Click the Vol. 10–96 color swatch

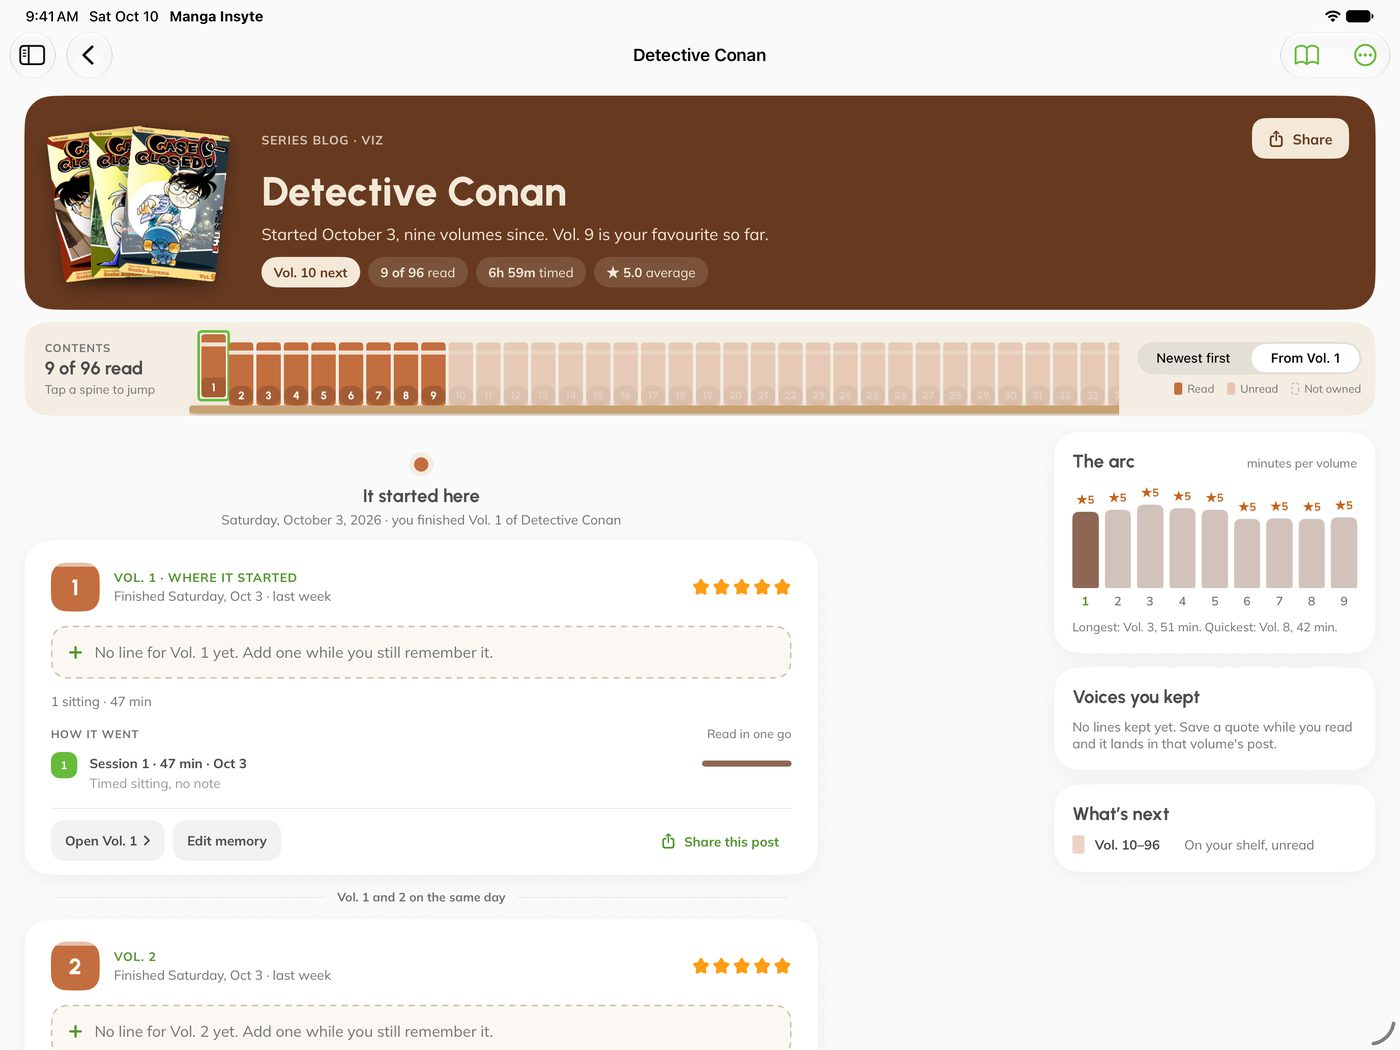click(x=1078, y=844)
